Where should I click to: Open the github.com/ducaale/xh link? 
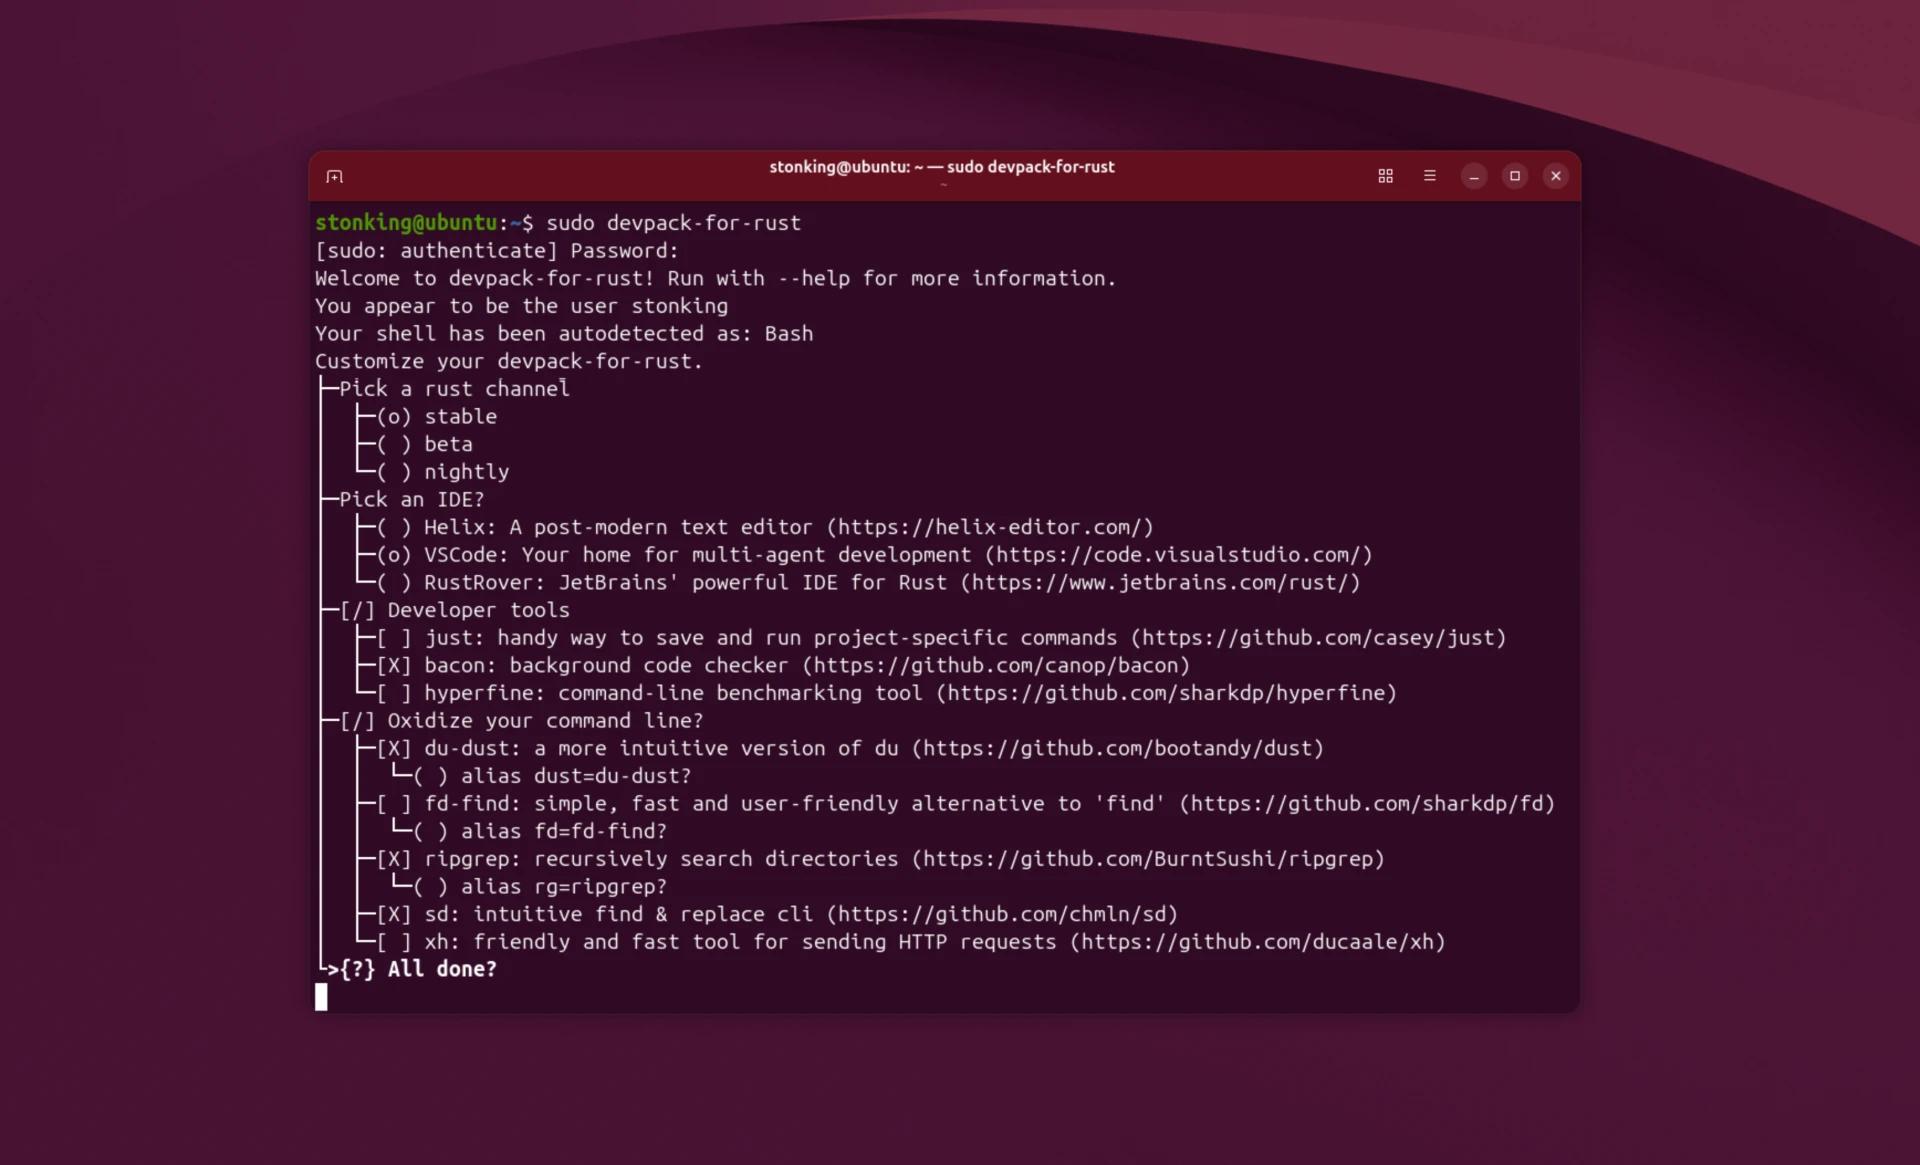[x=1257, y=942]
